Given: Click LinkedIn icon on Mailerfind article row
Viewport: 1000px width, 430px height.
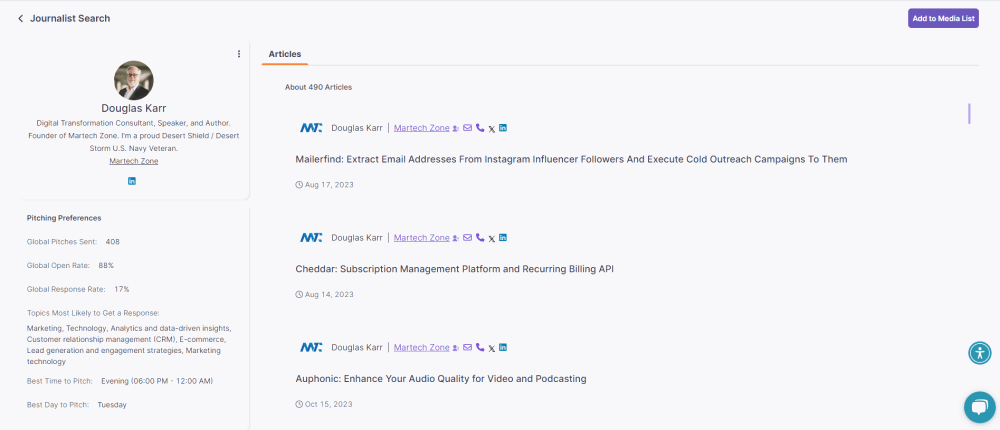Looking at the screenshot, I should [503, 128].
